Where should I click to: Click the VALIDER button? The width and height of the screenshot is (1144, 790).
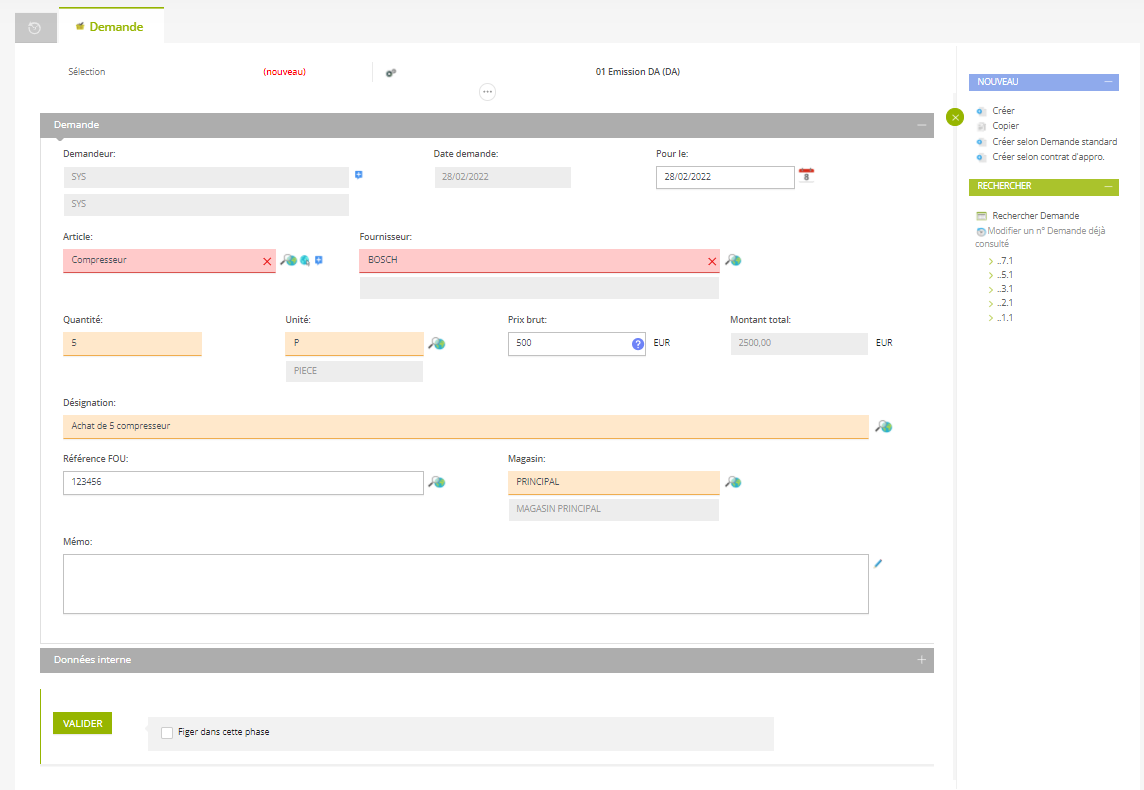click(82, 722)
